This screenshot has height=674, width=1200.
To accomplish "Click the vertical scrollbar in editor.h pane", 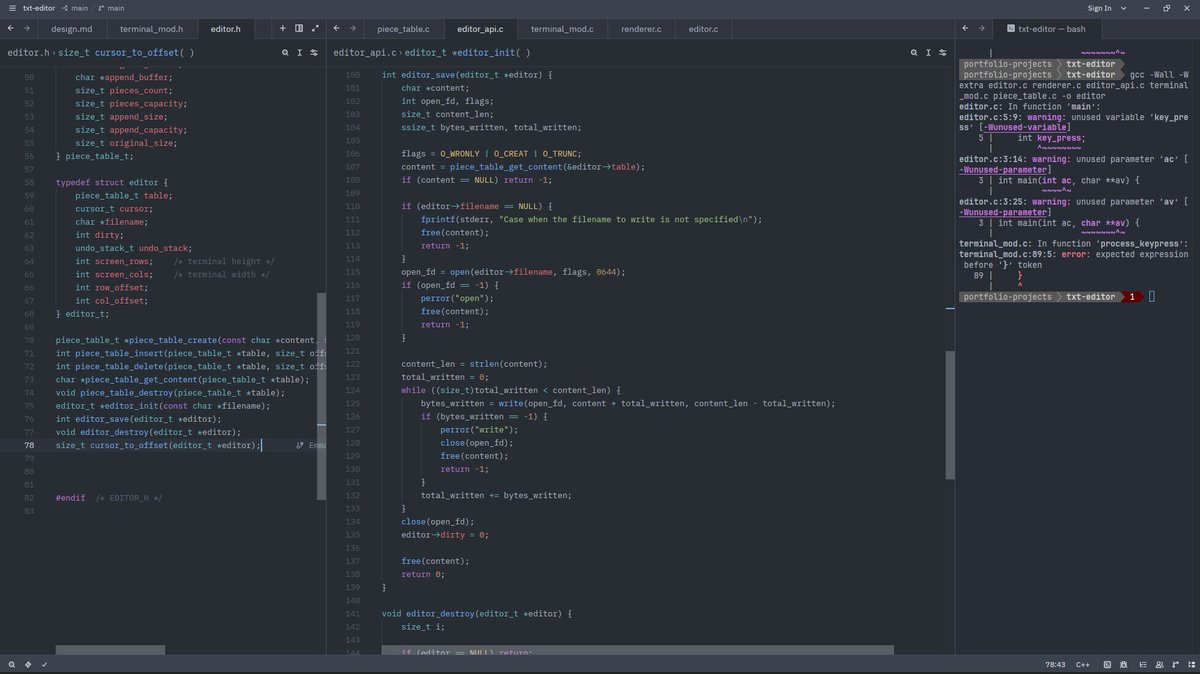I will (322, 396).
